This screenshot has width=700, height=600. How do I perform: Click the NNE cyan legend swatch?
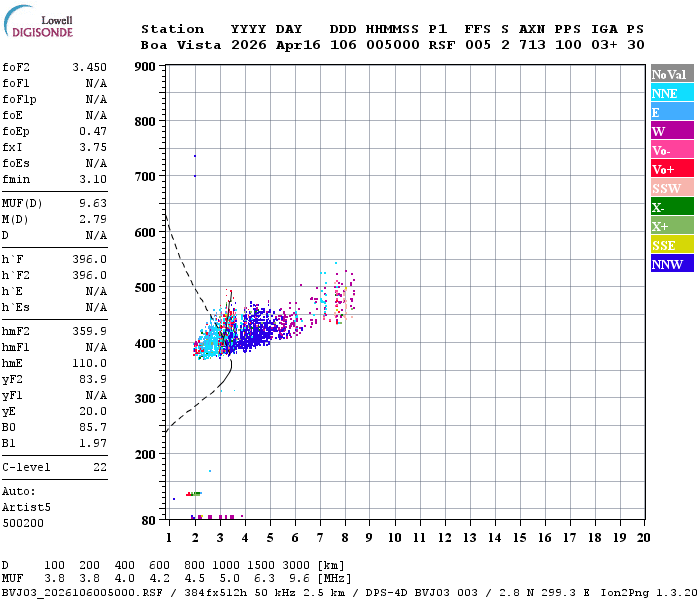point(672,93)
